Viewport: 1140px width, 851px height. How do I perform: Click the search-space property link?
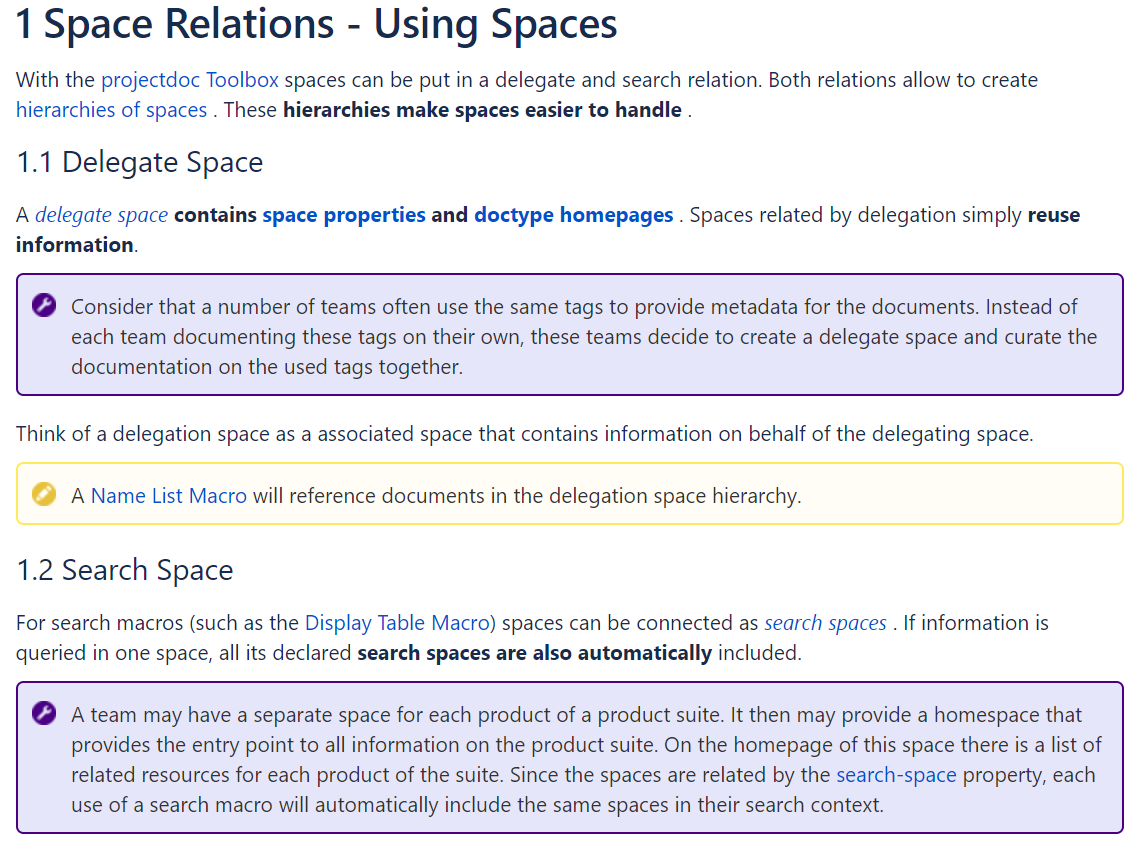pyautogui.click(x=896, y=775)
